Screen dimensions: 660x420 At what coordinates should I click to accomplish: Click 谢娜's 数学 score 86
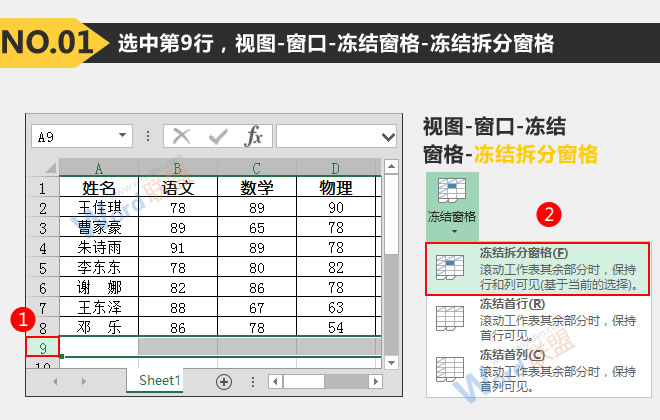point(257,287)
